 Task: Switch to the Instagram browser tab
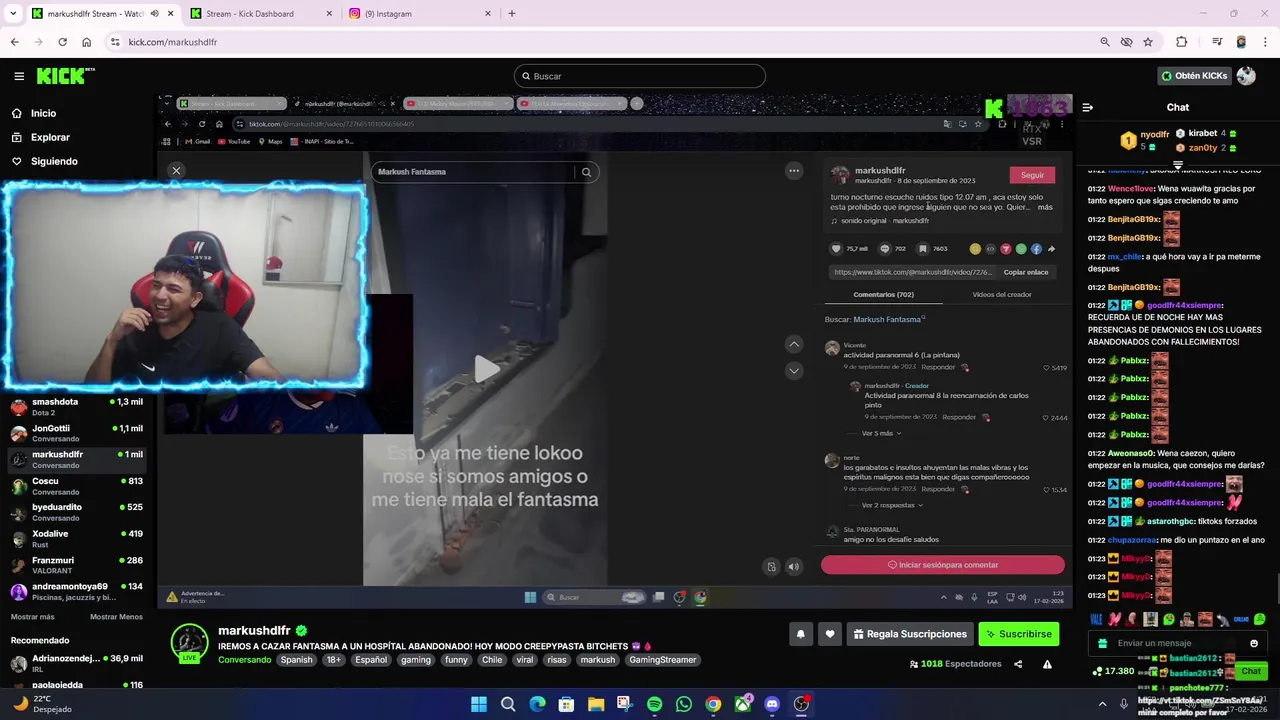pyautogui.click(x=420, y=14)
